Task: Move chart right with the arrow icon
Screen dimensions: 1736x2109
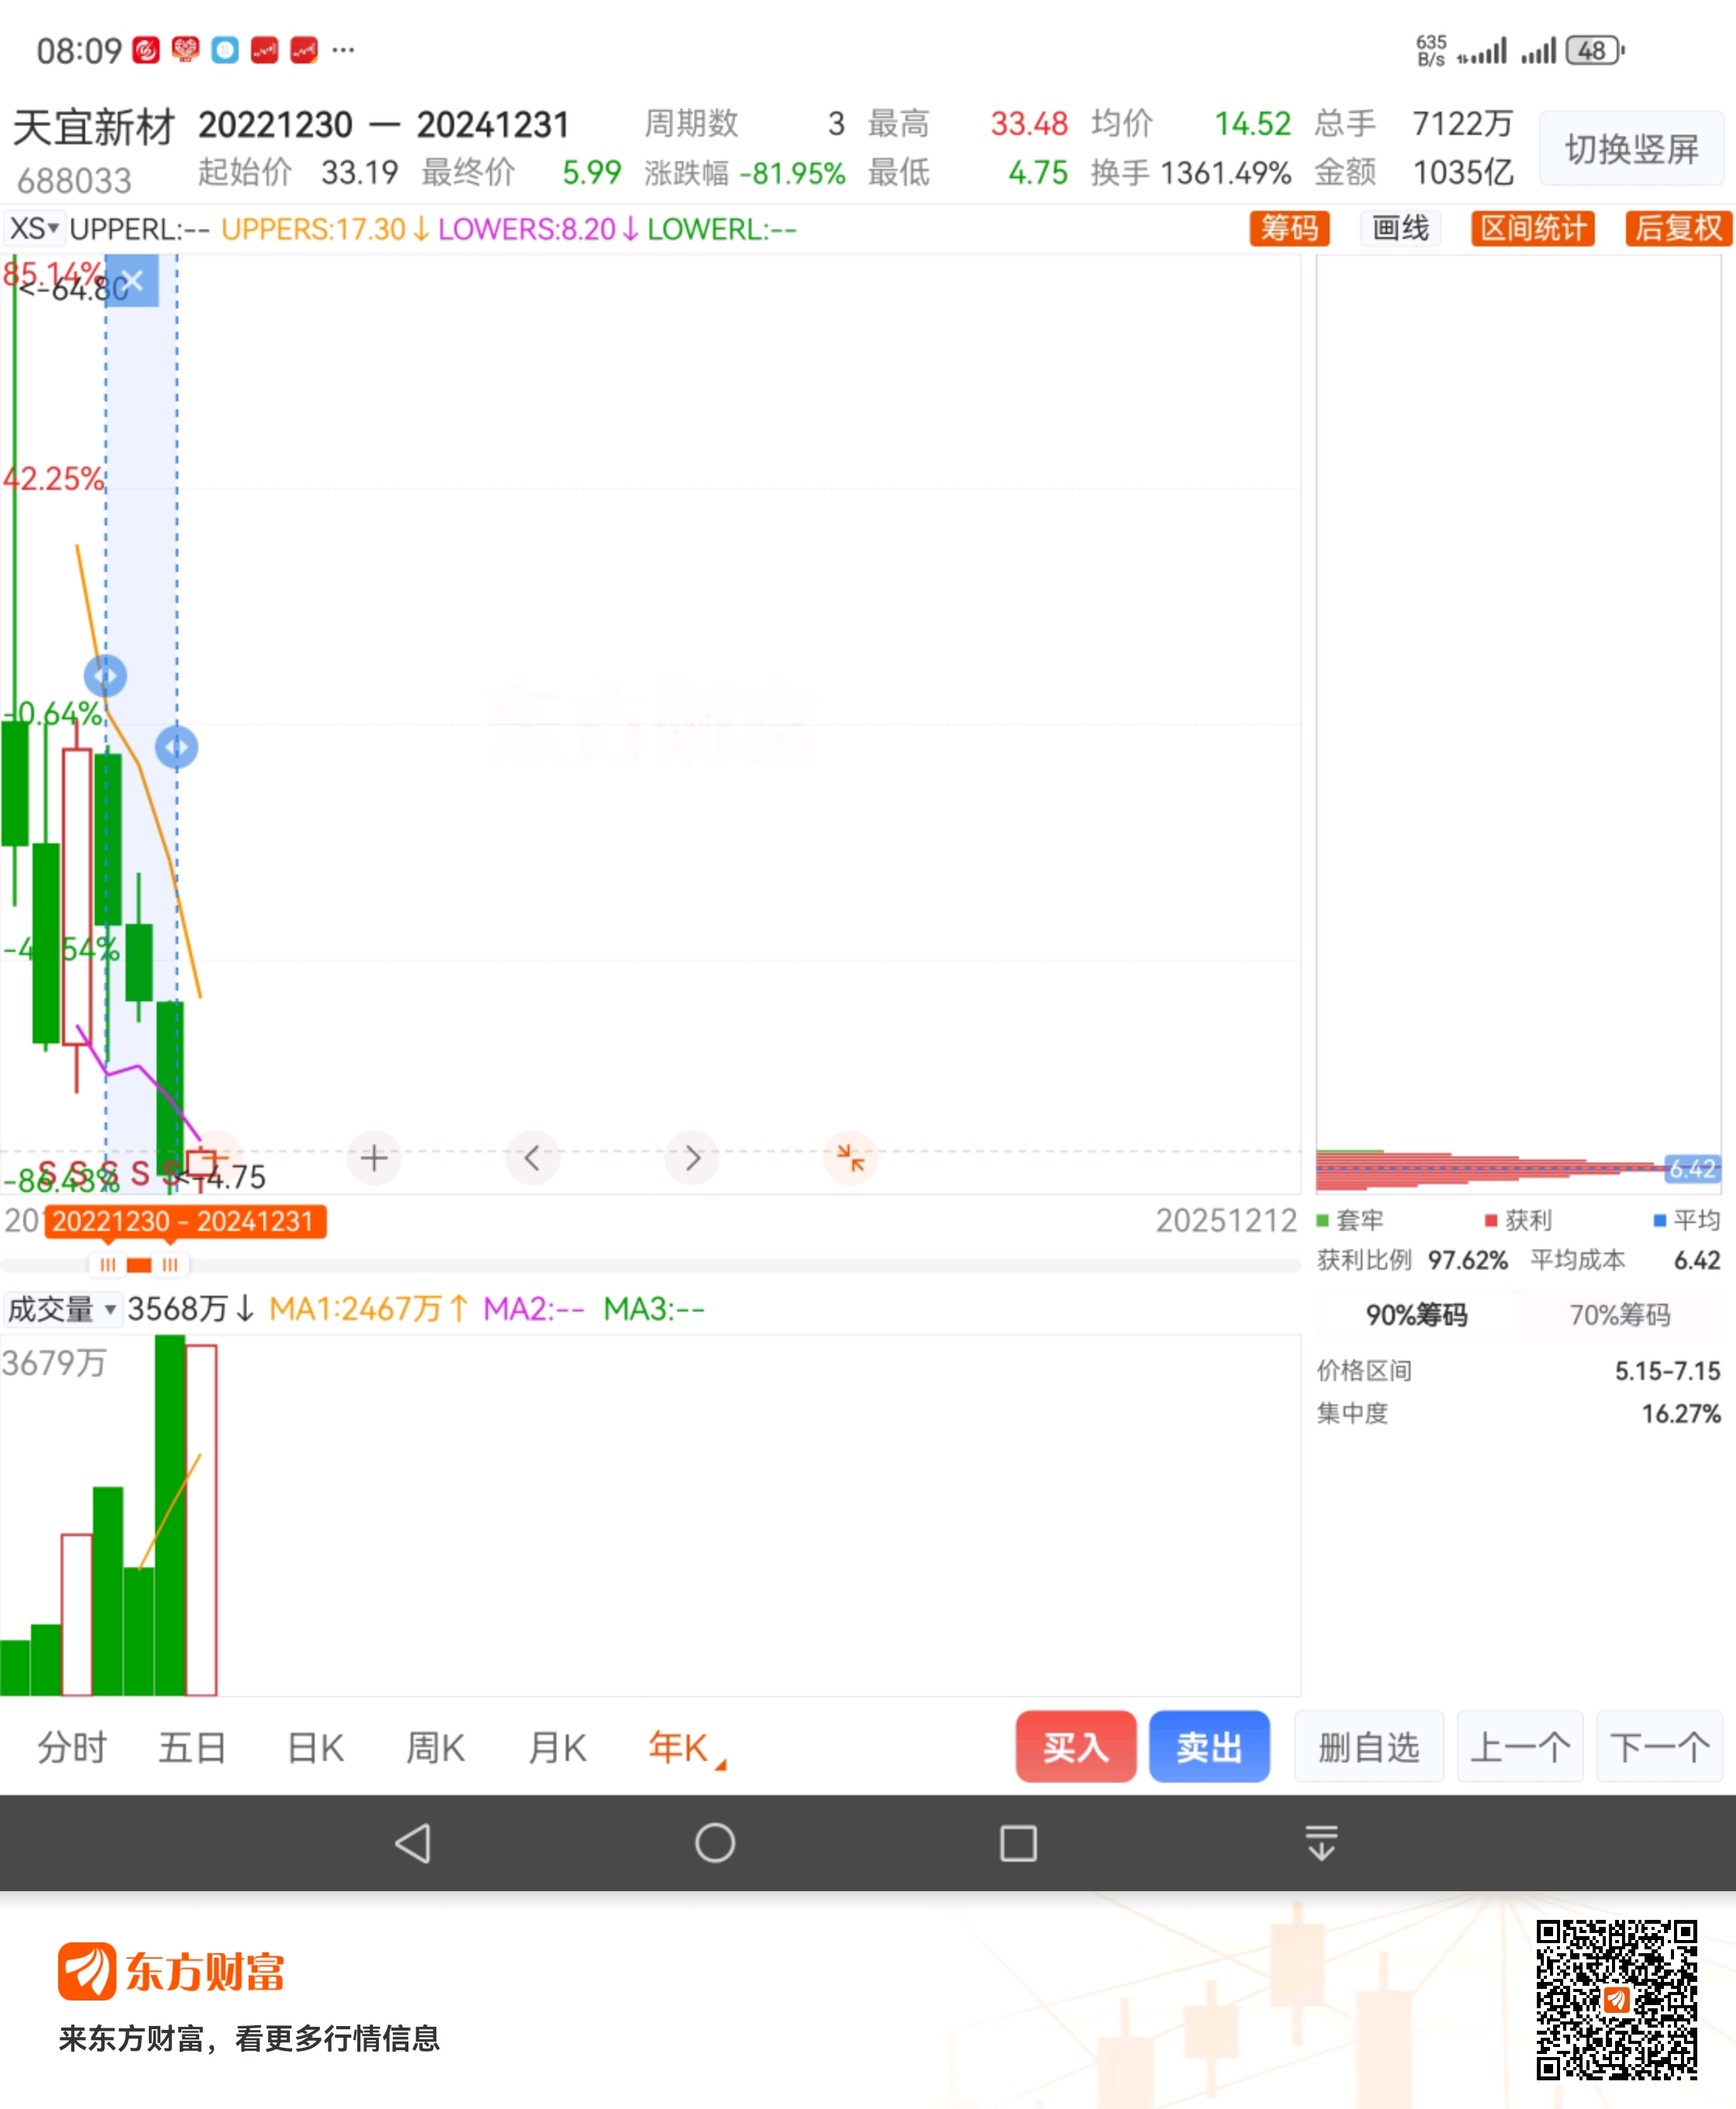Action: tap(692, 1158)
